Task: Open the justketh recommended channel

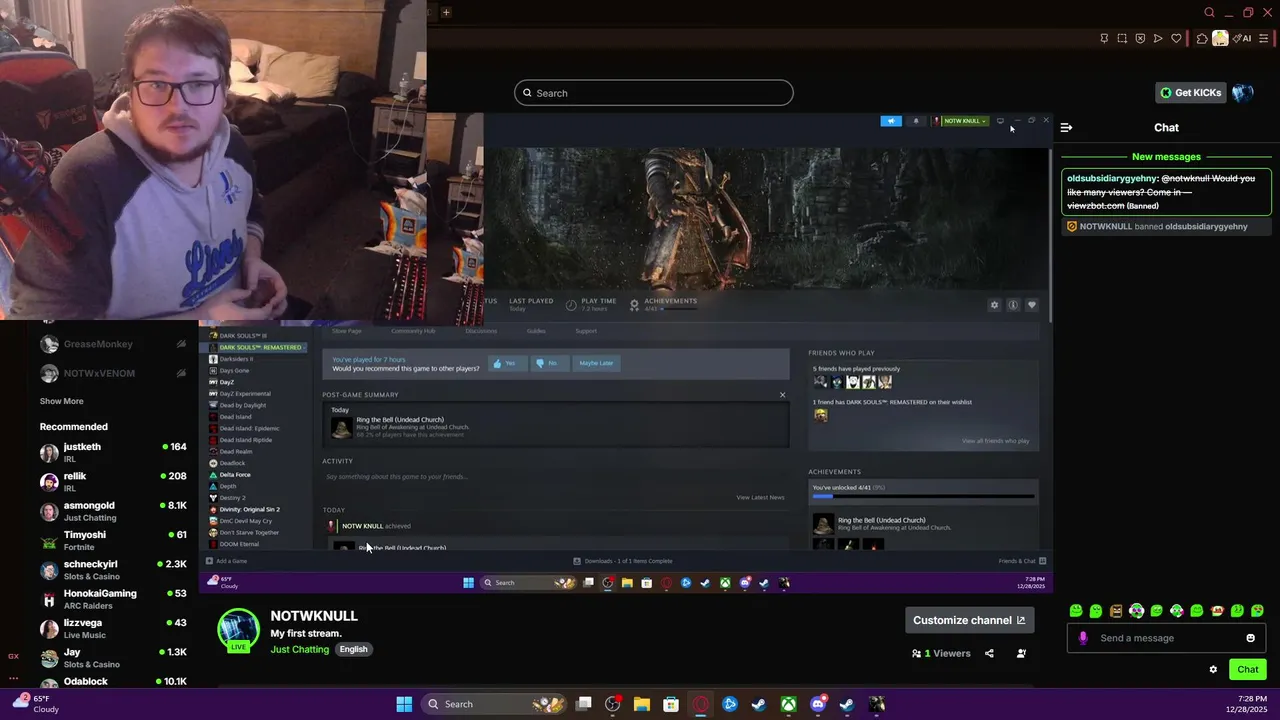Action: 113,452
